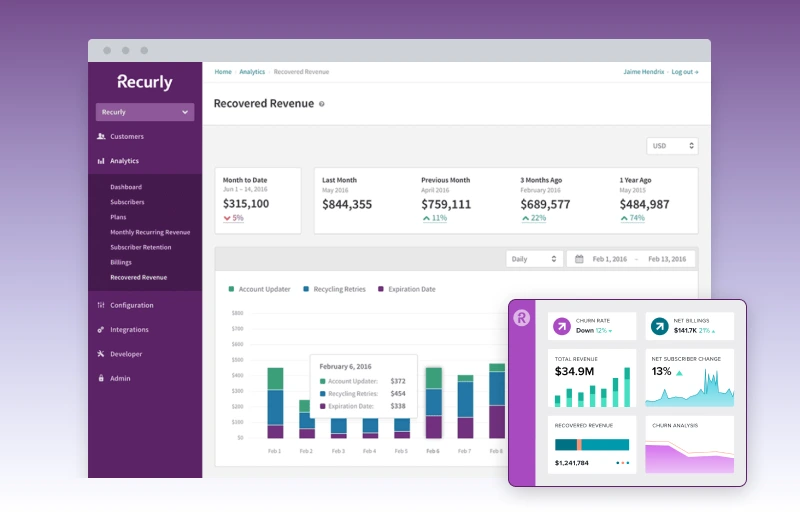Click the Configuration sliders icon
The image size is (800, 518).
tap(101, 305)
